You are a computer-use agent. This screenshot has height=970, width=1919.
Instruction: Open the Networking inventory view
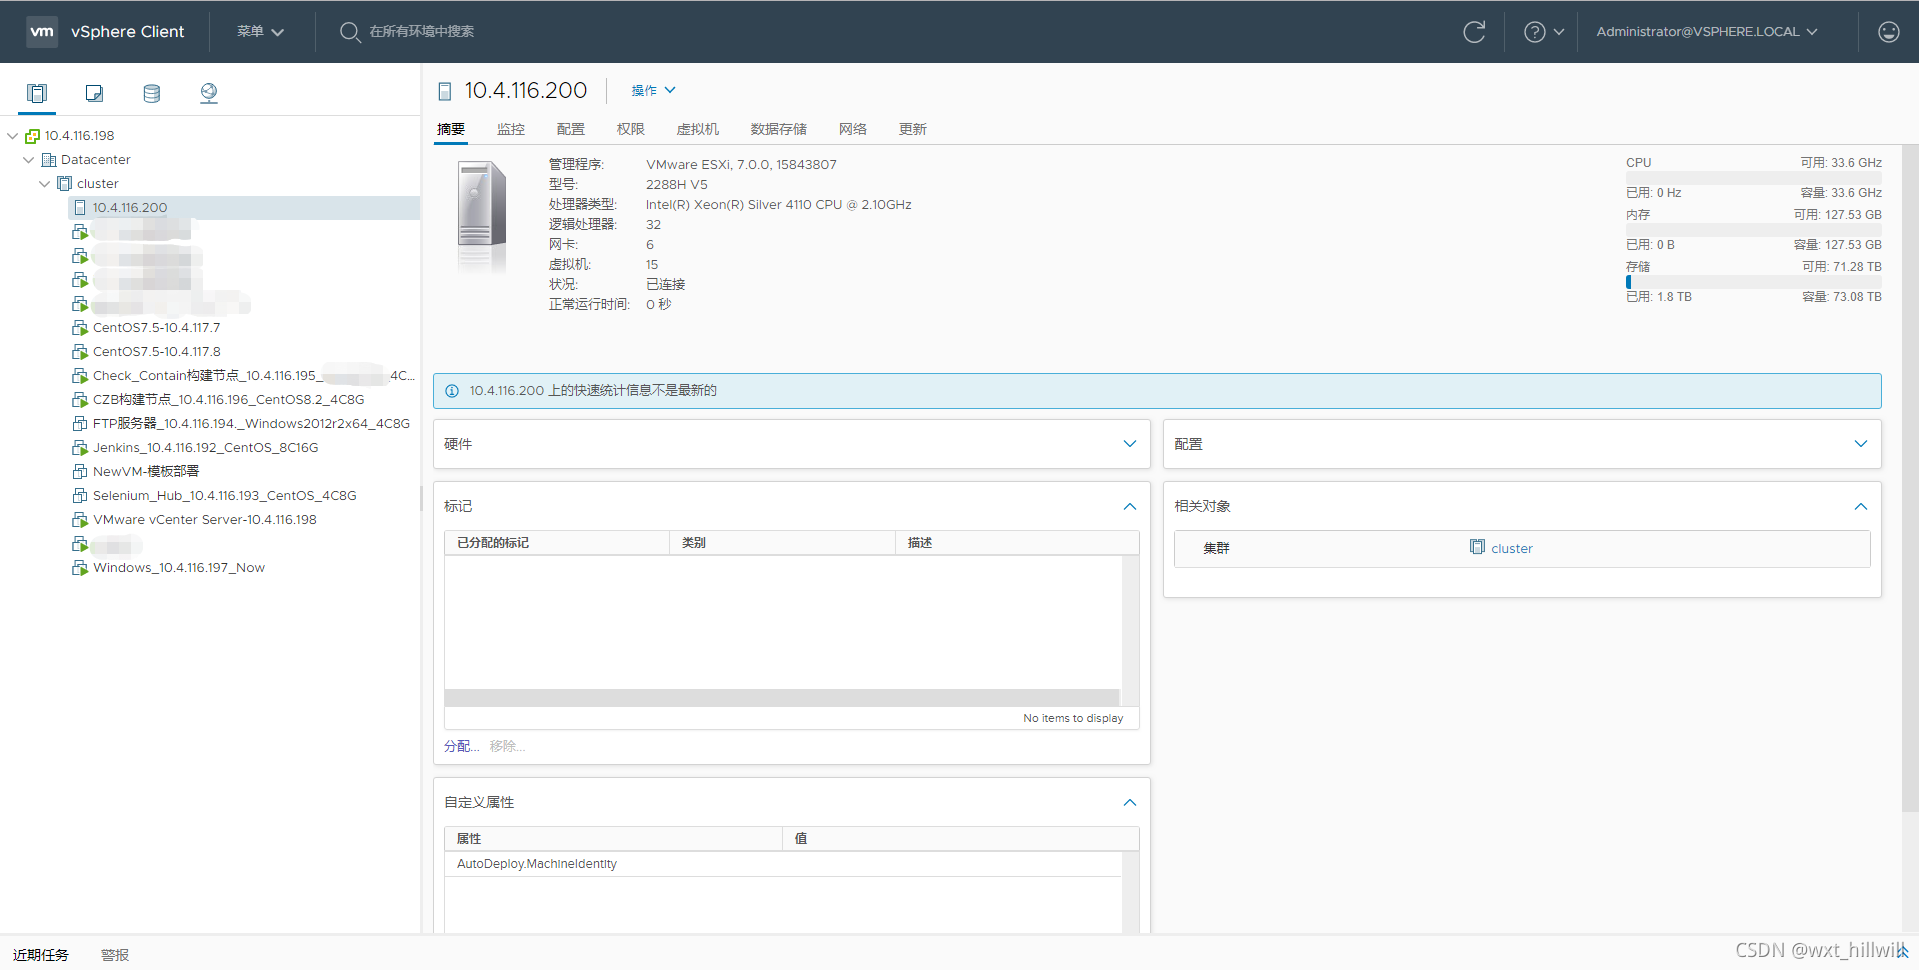pos(209,93)
